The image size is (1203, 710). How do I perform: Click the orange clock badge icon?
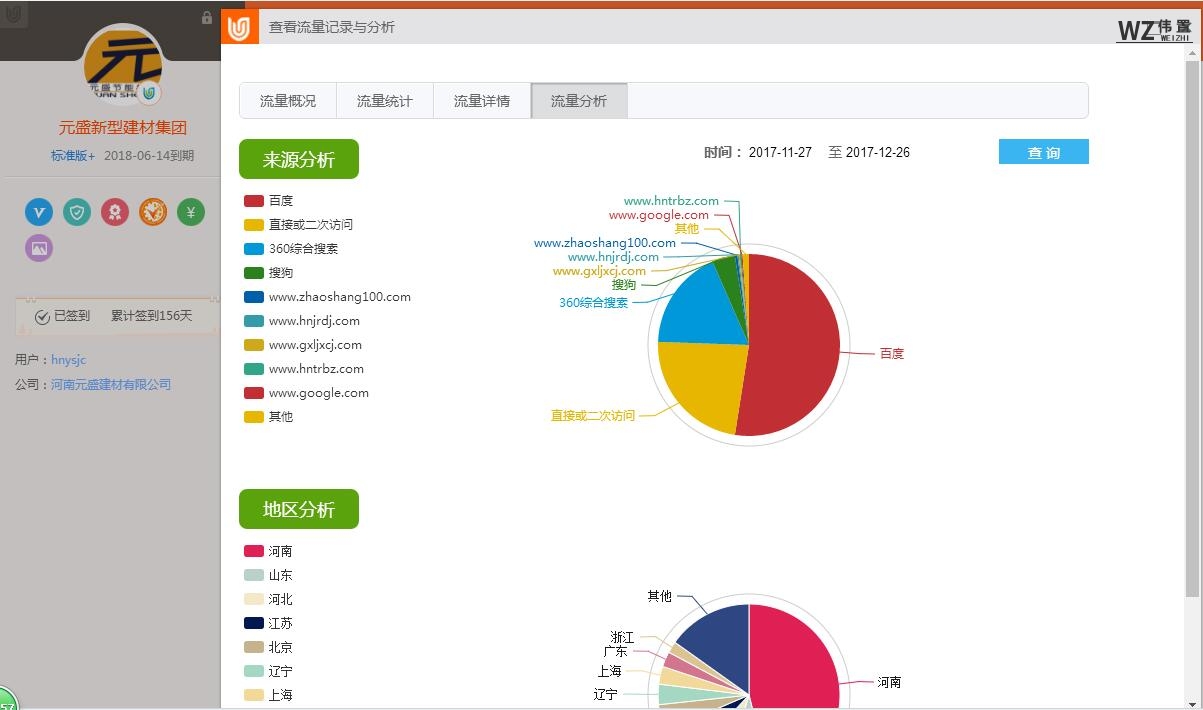153,212
